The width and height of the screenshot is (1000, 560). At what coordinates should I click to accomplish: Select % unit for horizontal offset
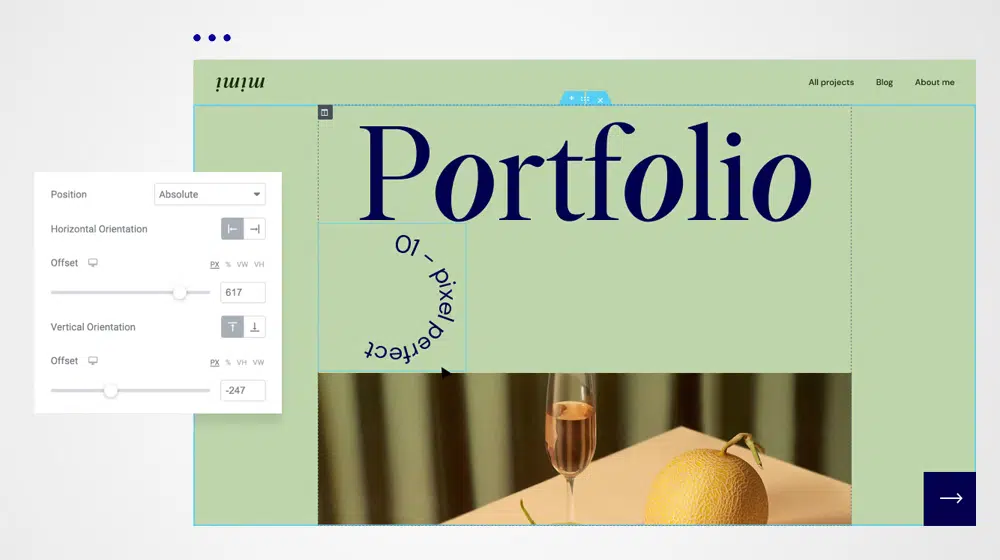[228, 265]
